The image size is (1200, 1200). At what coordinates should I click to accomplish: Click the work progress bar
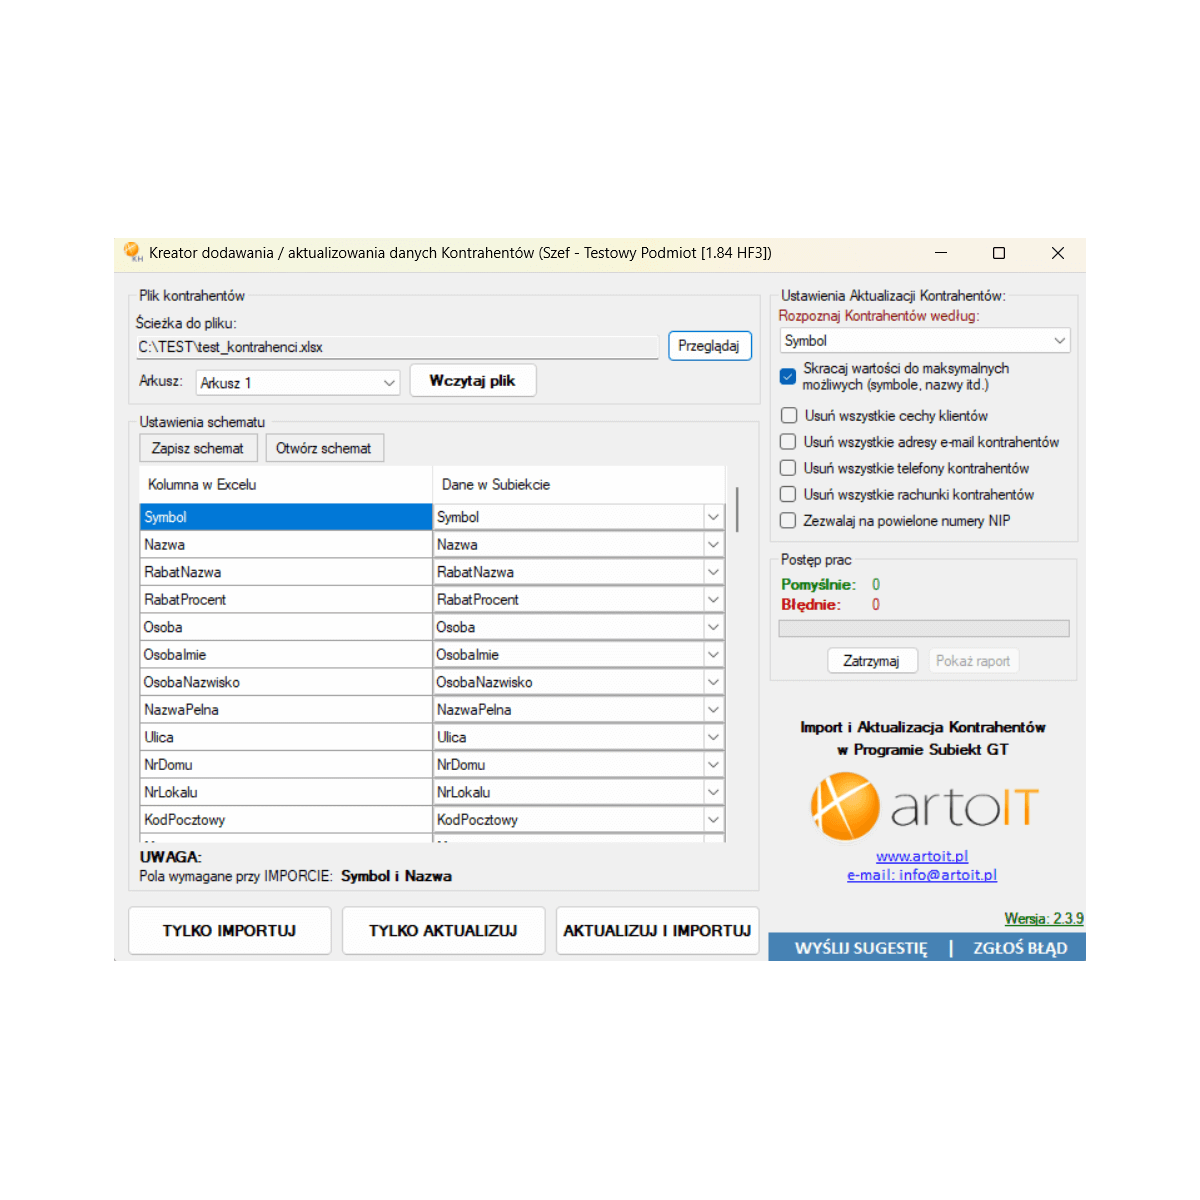[x=923, y=629]
